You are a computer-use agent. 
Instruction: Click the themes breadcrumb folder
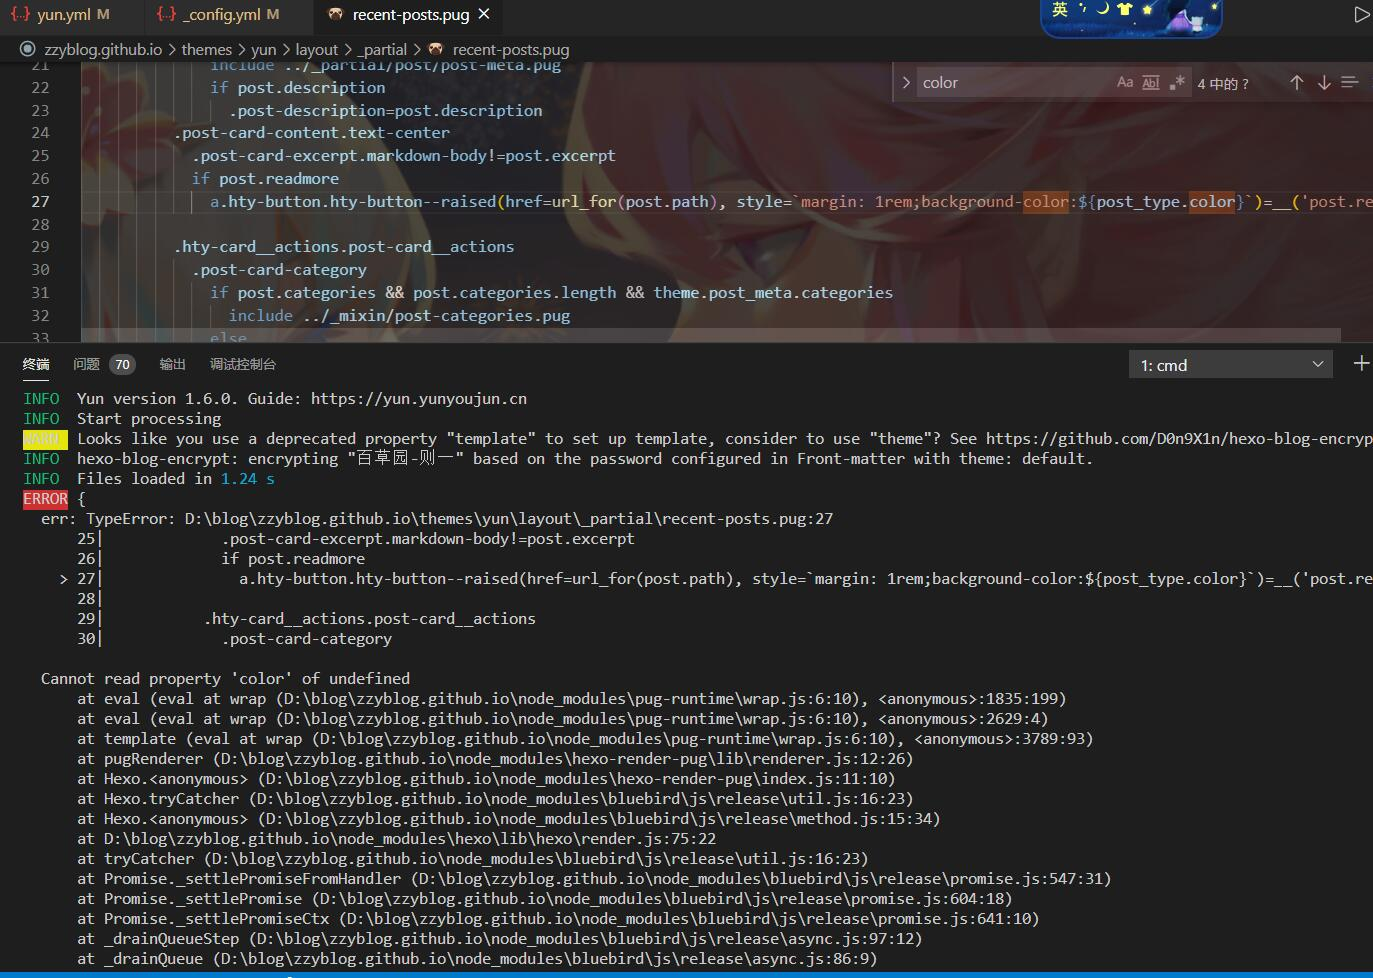coord(207,49)
